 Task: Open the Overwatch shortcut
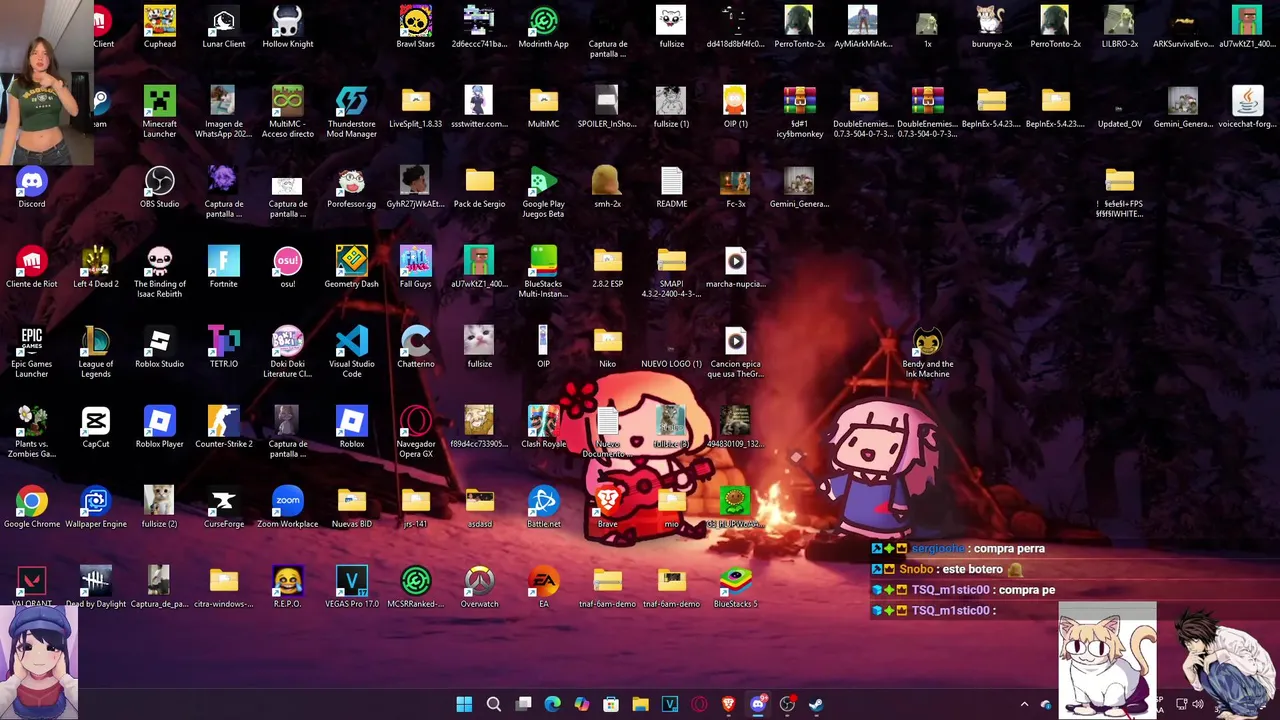tap(479, 587)
